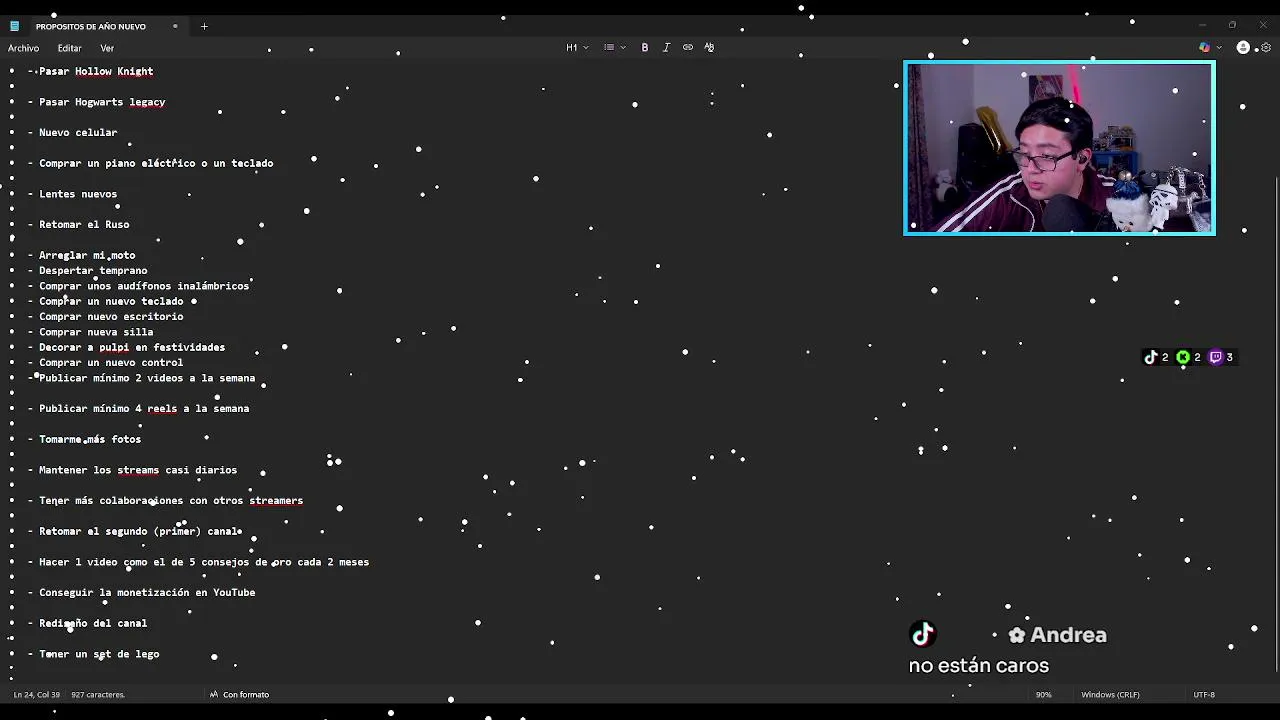Select the PROPOSITOS DE AÑO NUEVO tab
The height and width of the screenshot is (720, 1280).
coord(91,26)
